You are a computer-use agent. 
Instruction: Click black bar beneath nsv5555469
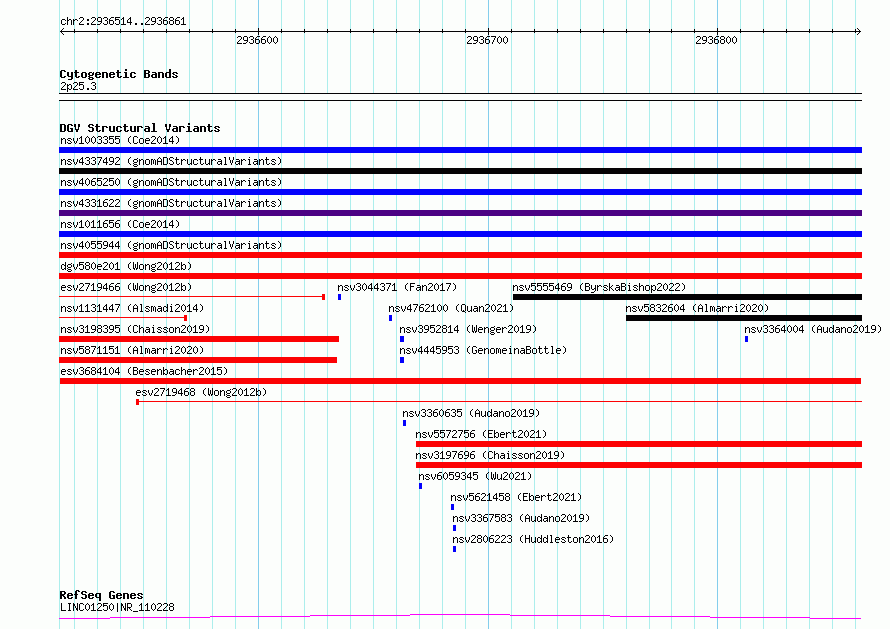pyautogui.click(x=687, y=297)
